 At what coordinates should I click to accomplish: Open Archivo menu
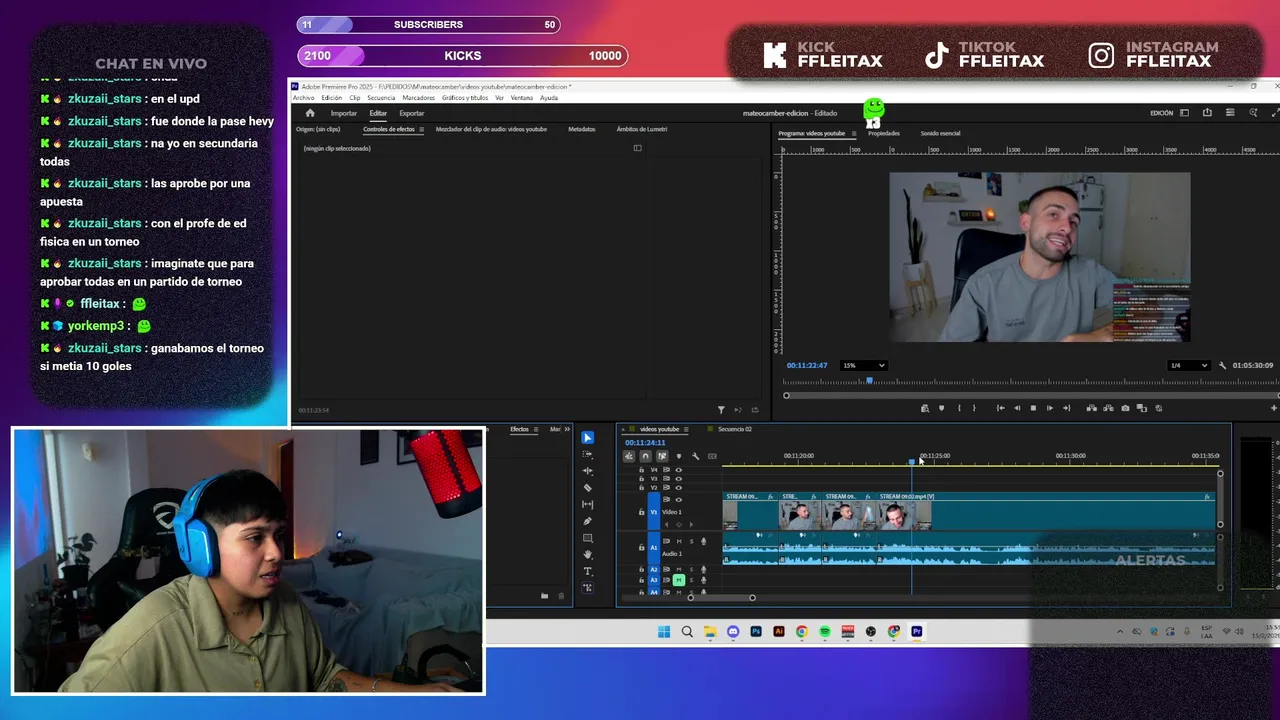(x=303, y=98)
